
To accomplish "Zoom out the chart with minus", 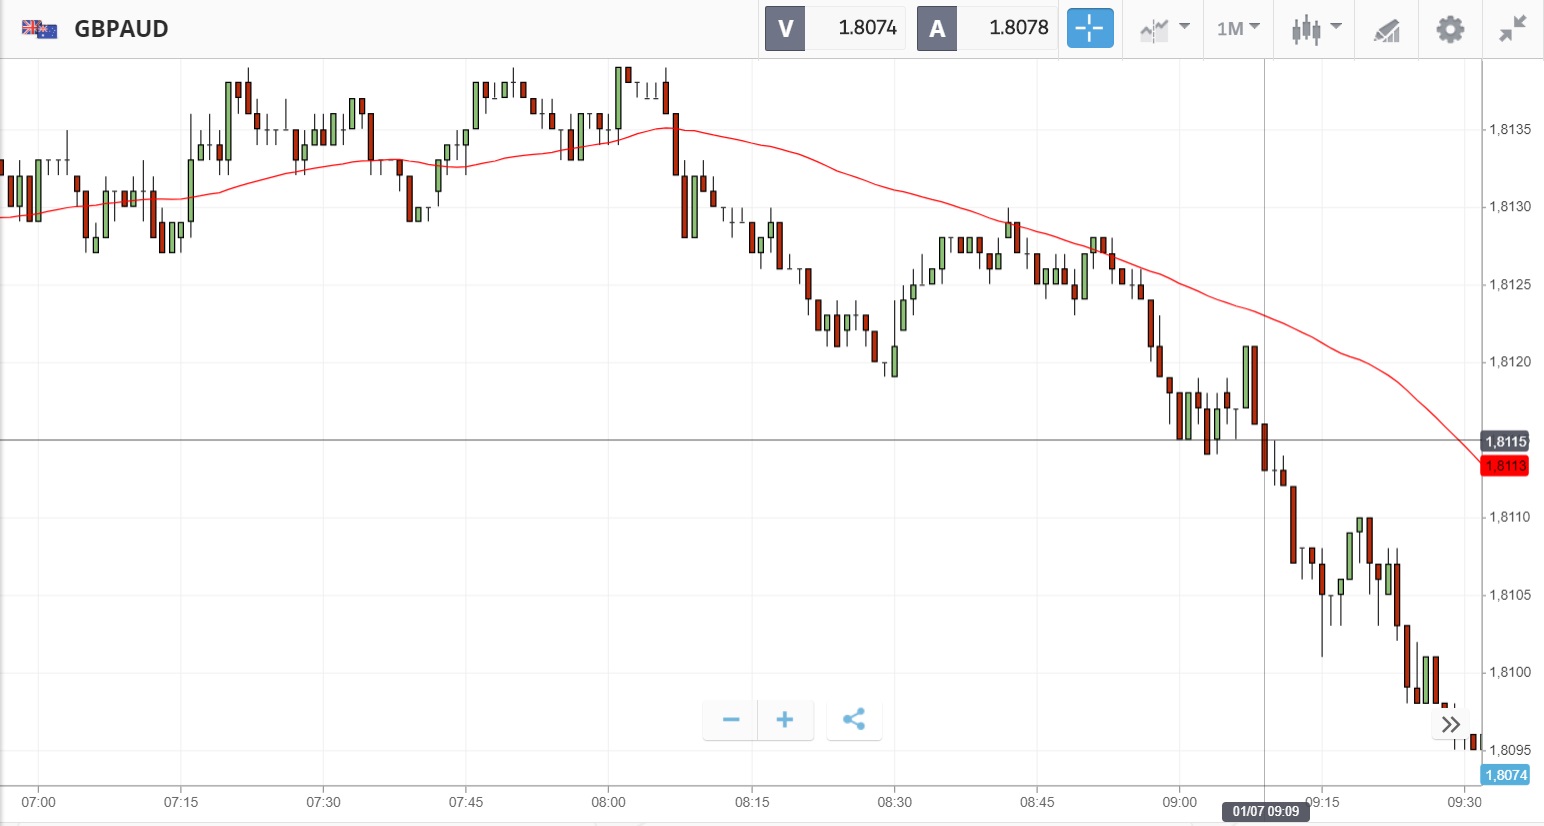I will (x=731, y=720).
